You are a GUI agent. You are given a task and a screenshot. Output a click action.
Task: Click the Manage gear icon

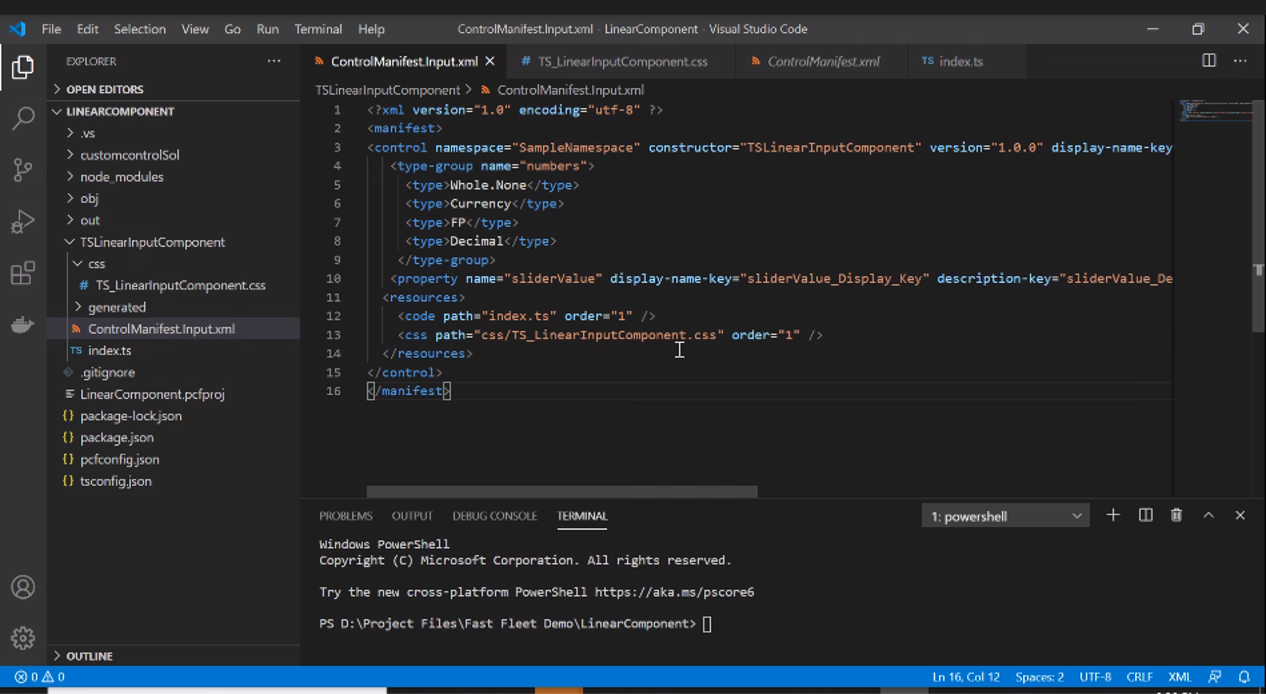pyautogui.click(x=23, y=637)
